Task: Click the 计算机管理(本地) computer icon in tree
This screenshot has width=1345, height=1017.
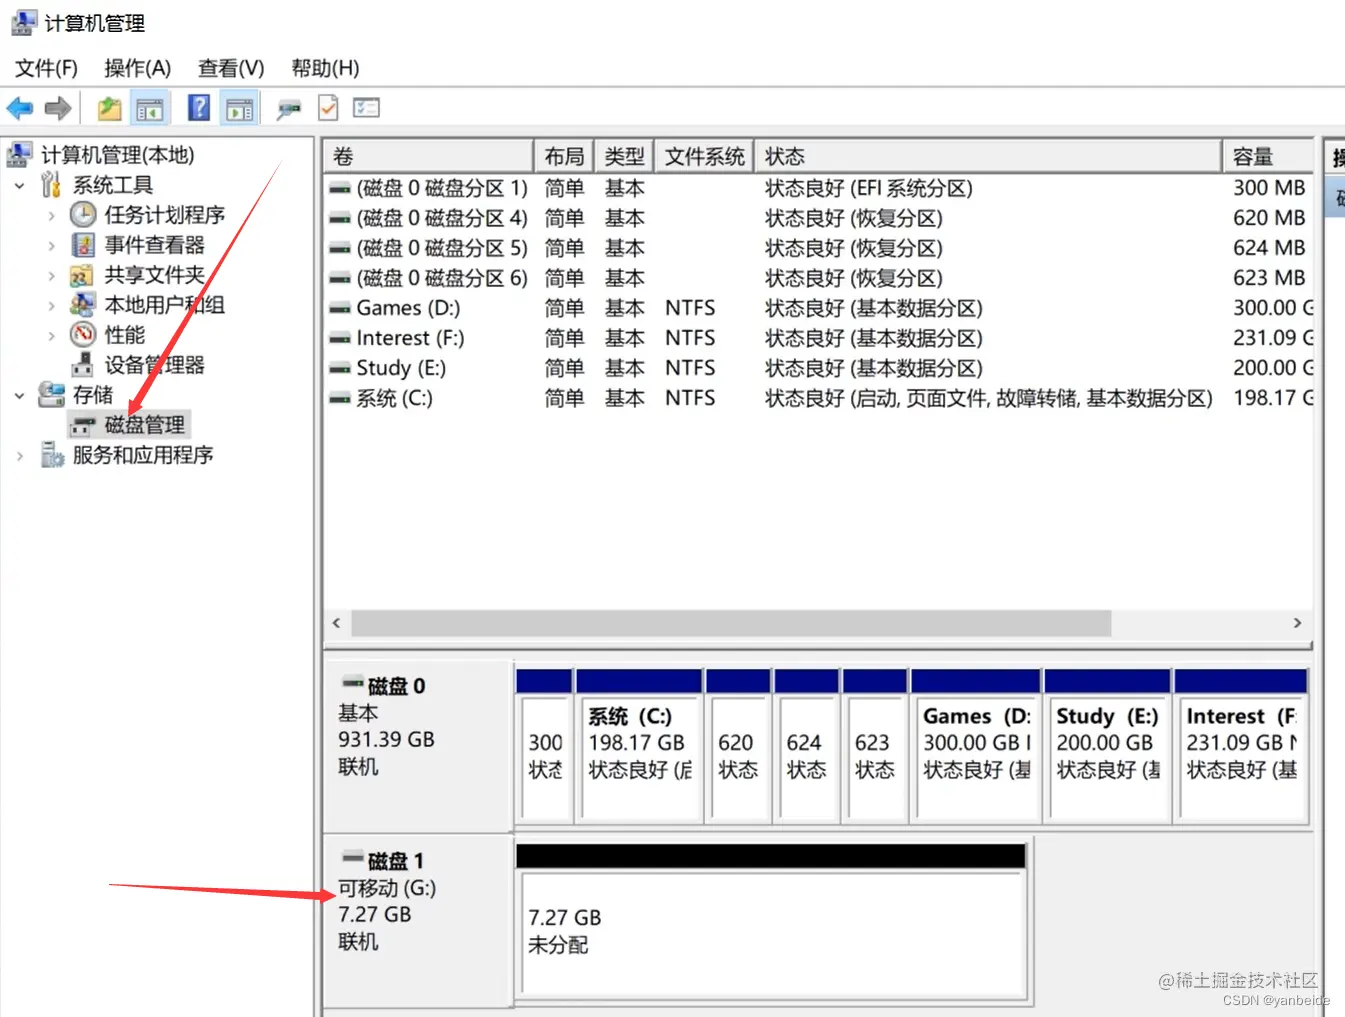Action: tap(18, 154)
